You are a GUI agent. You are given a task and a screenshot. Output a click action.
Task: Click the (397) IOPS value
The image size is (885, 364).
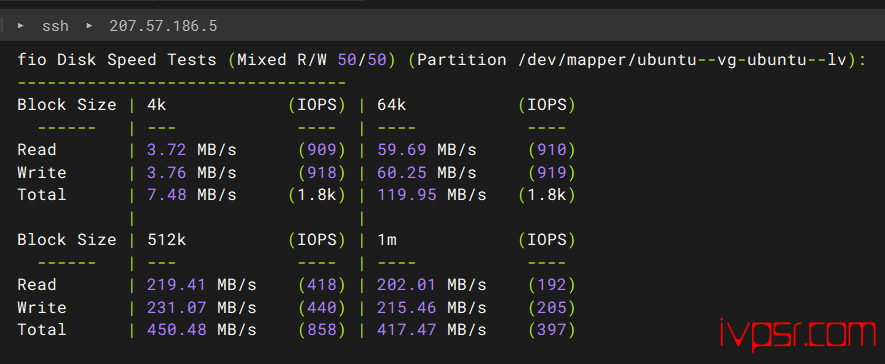point(552,330)
